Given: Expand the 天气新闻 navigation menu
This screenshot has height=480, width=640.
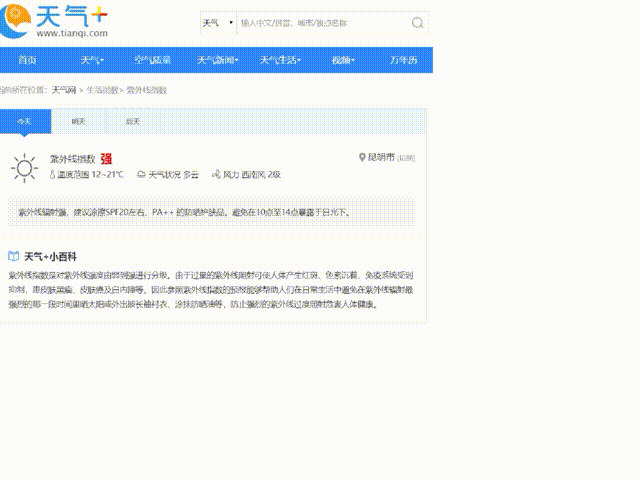Looking at the screenshot, I should (x=217, y=60).
